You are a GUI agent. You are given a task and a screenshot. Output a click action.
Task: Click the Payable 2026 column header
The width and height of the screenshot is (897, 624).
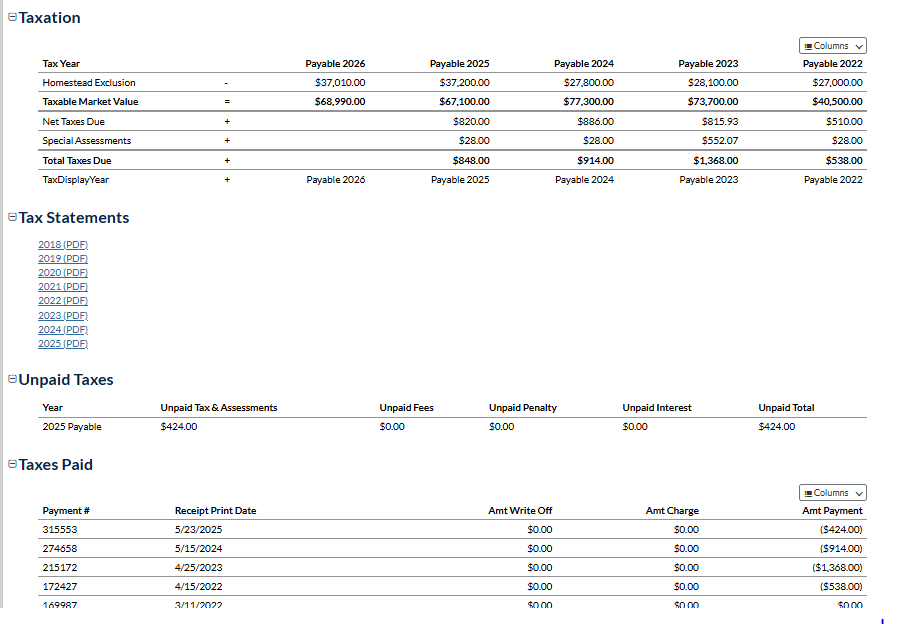pos(335,64)
